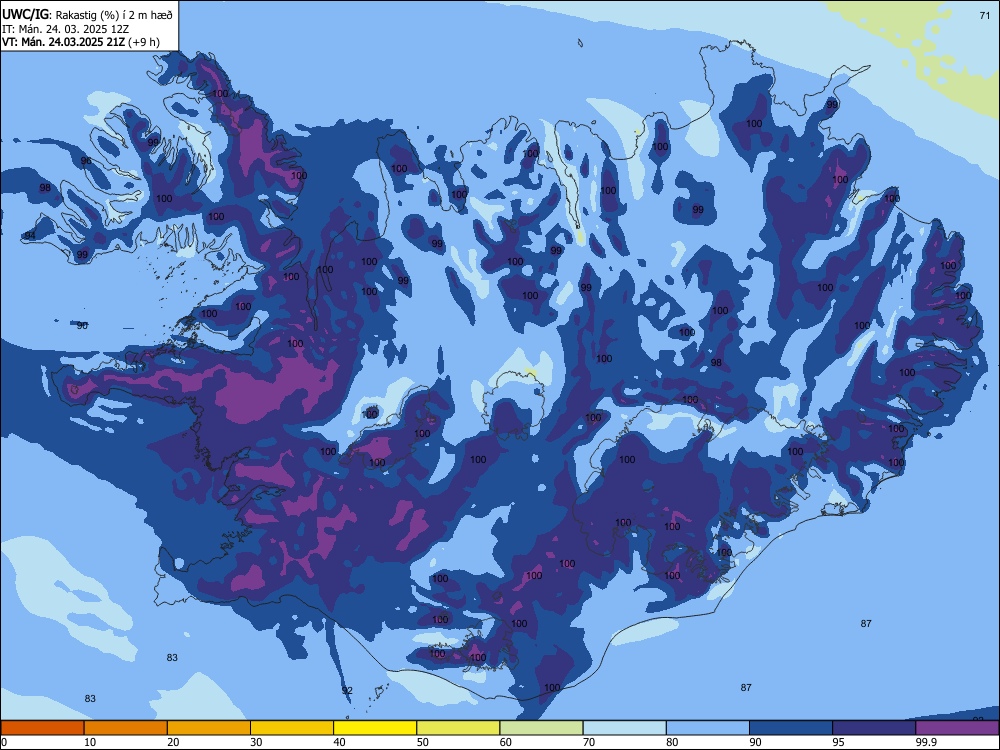Click the legend tick label 95
The height and width of the screenshot is (750, 1000).
[x=838, y=742]
